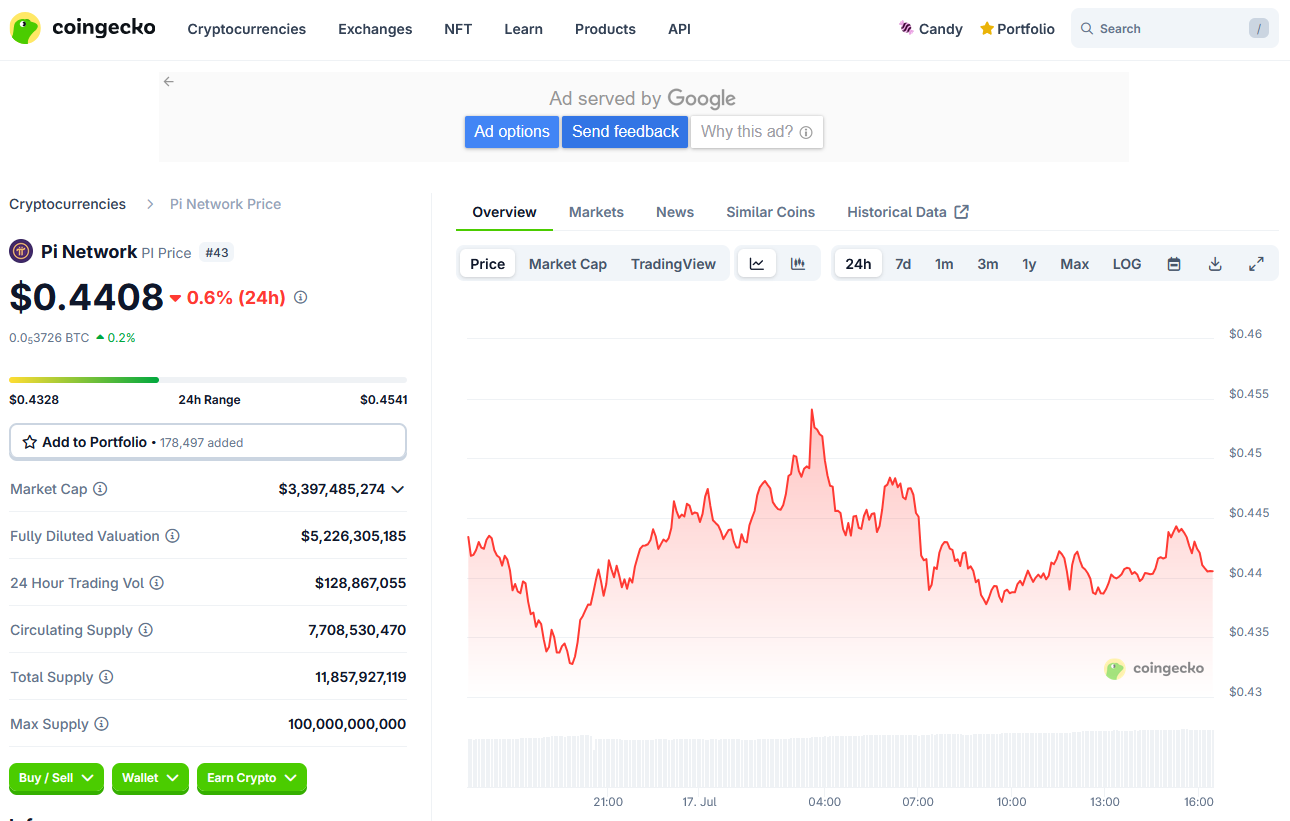Image resolution: width=1290 pixels, height=821 pixels.
Task: Click the Send feedback button
Action: (x=625, y=132)
